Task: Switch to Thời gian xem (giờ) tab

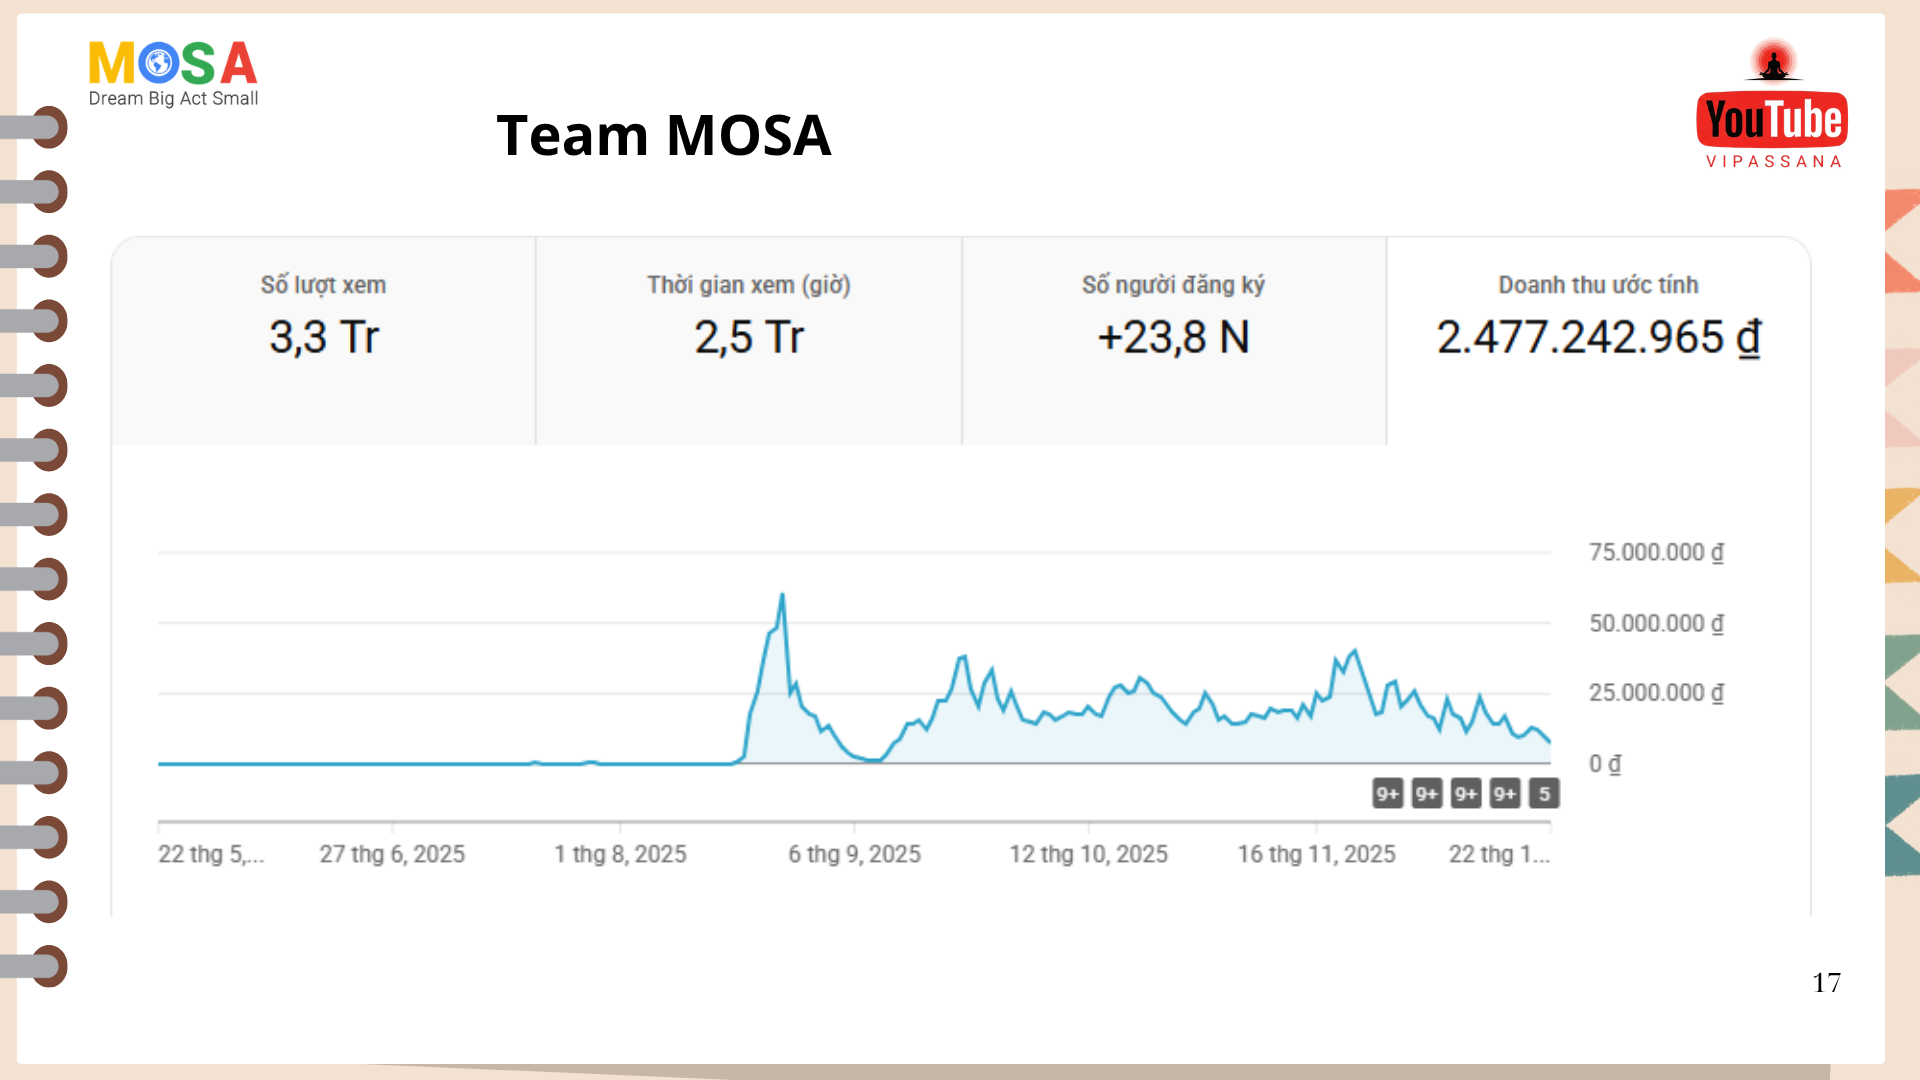Action: (749, 341)
